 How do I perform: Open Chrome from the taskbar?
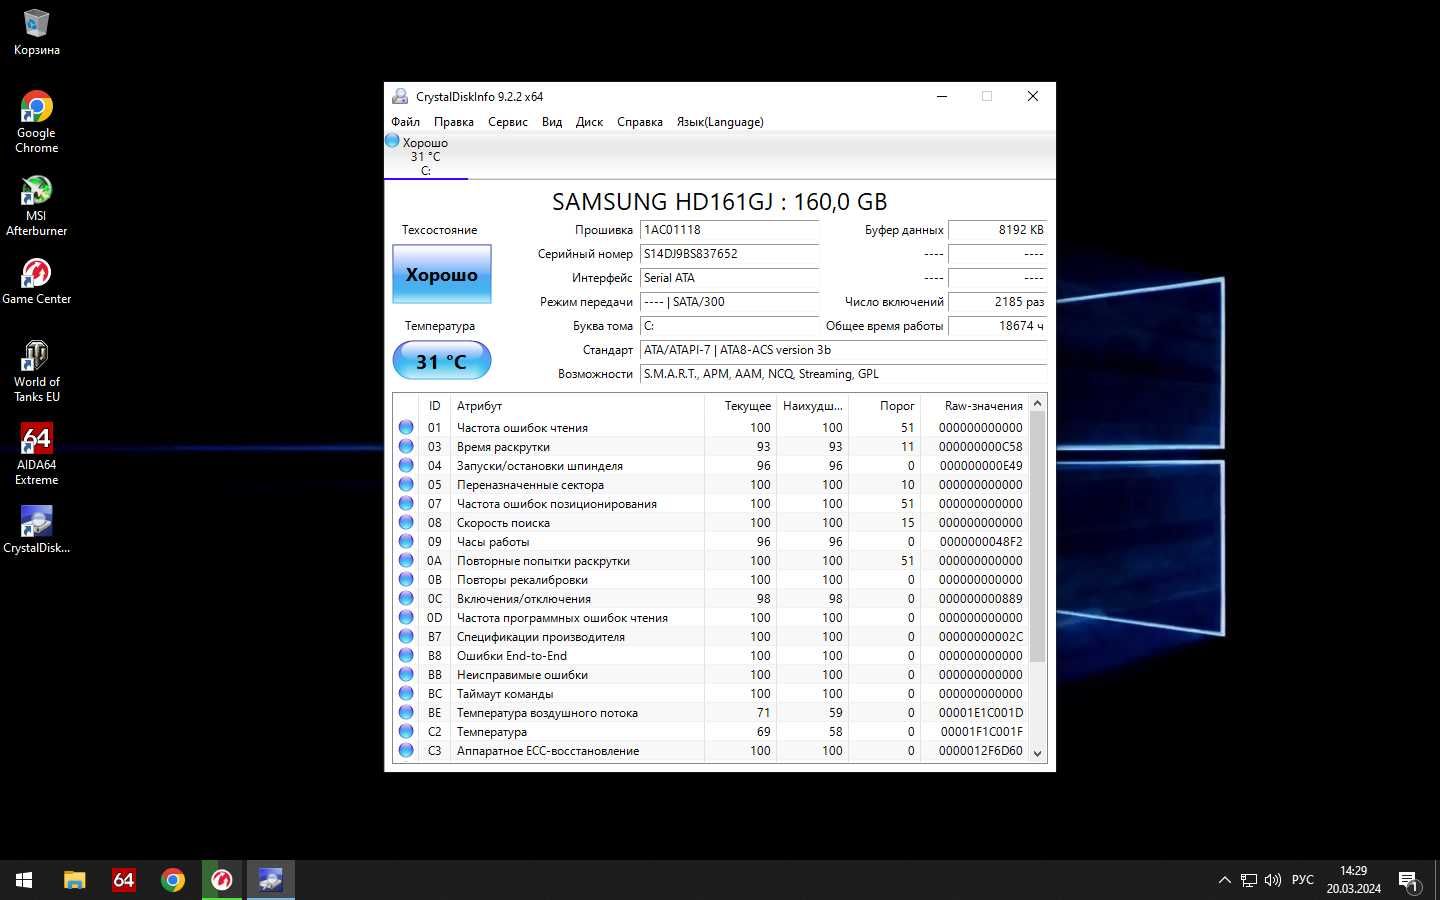point(173,880)
